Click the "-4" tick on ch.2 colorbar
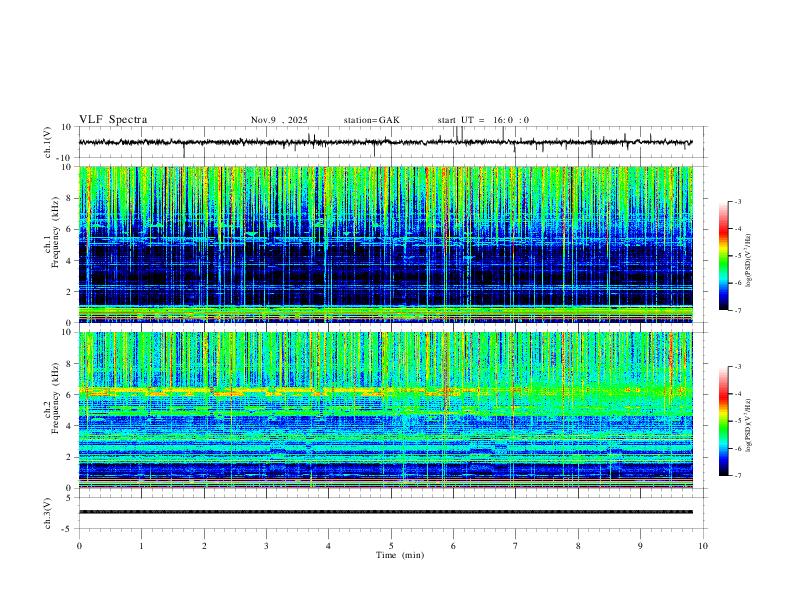The image size is (792, 612). click(x=737, y=394)
